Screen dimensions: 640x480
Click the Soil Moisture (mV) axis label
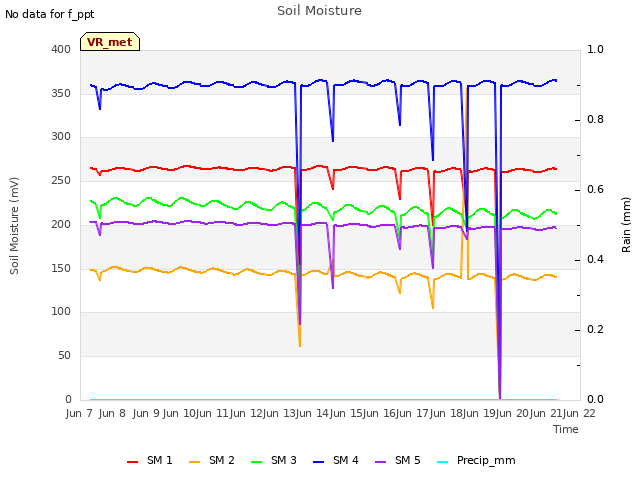coord(15,226)
